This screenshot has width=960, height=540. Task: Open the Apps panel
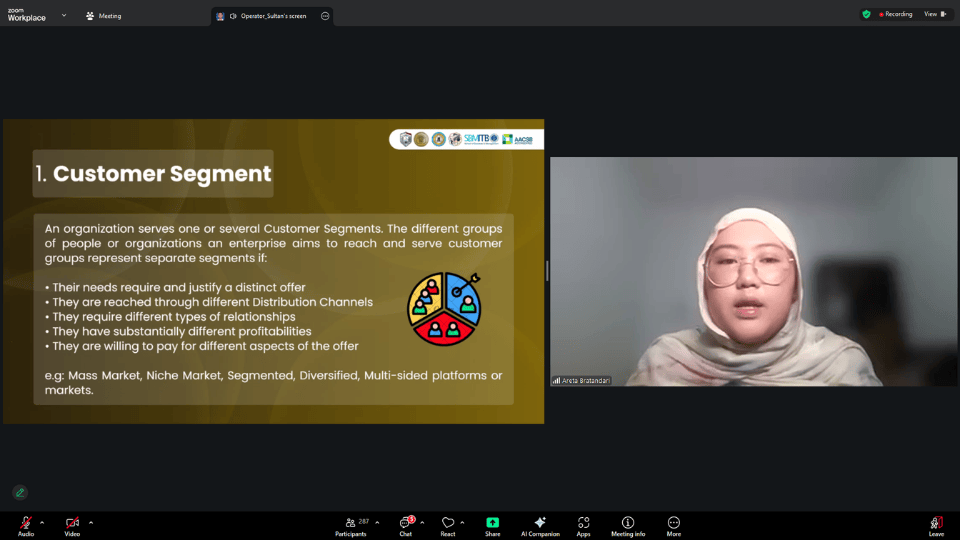click(583, 523)
